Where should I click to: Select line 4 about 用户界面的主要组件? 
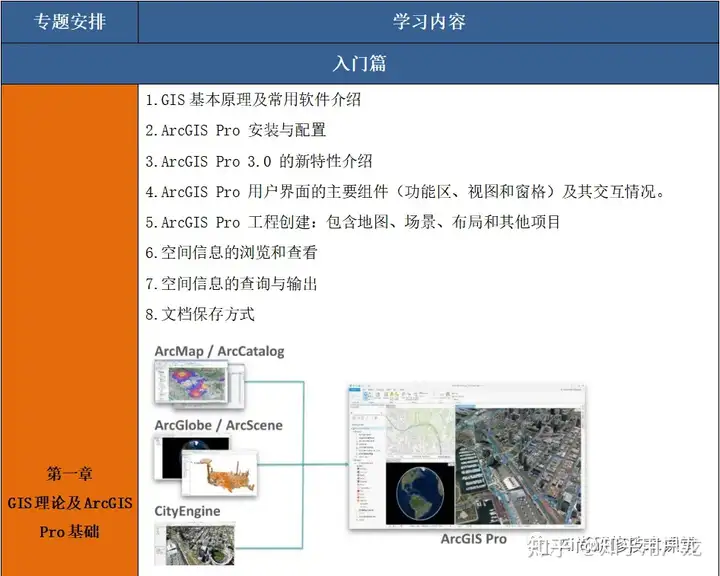click(x=405, y=192)
